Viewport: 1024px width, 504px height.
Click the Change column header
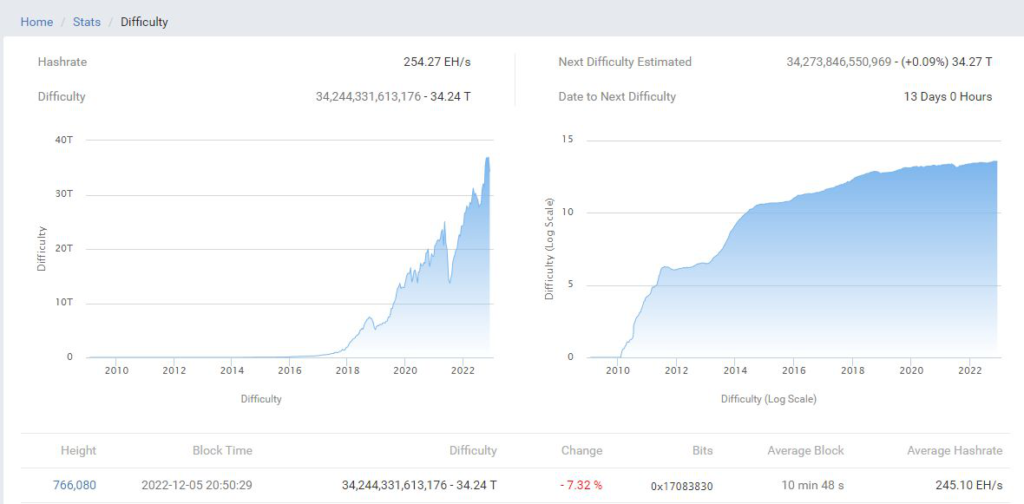[581, 451]
